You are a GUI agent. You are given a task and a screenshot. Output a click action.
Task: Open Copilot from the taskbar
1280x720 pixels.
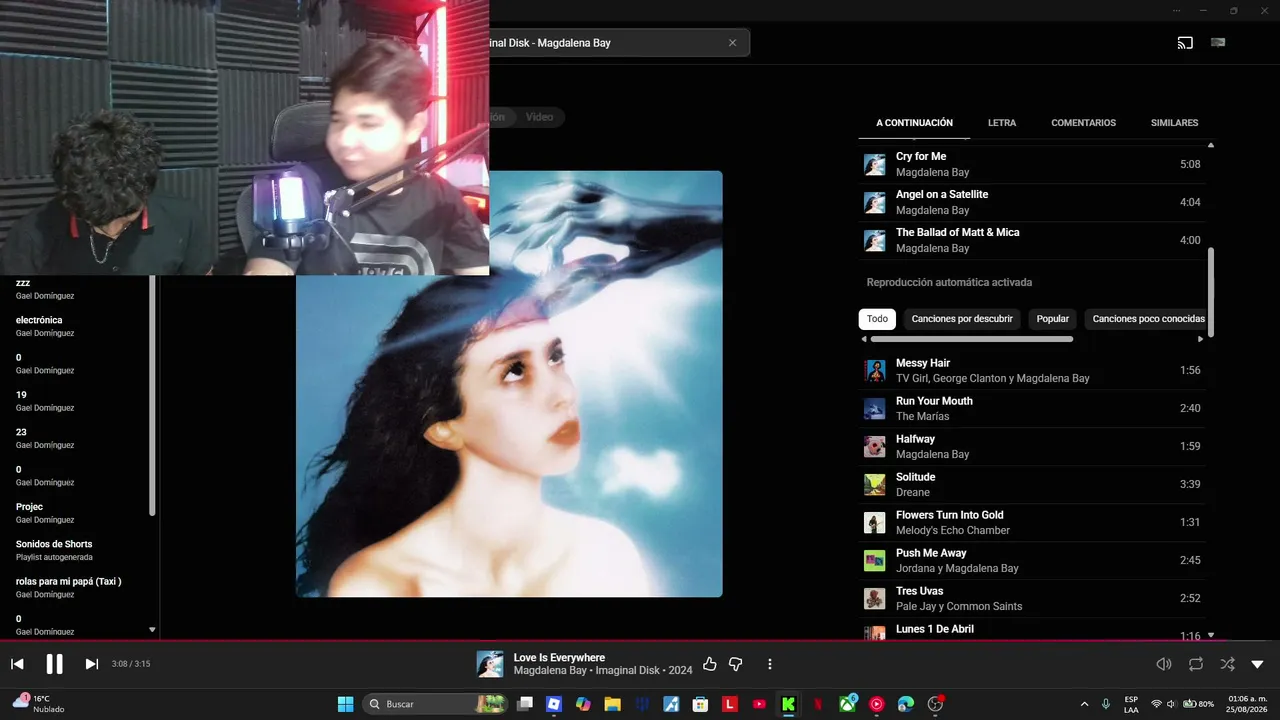pos(583,704)
